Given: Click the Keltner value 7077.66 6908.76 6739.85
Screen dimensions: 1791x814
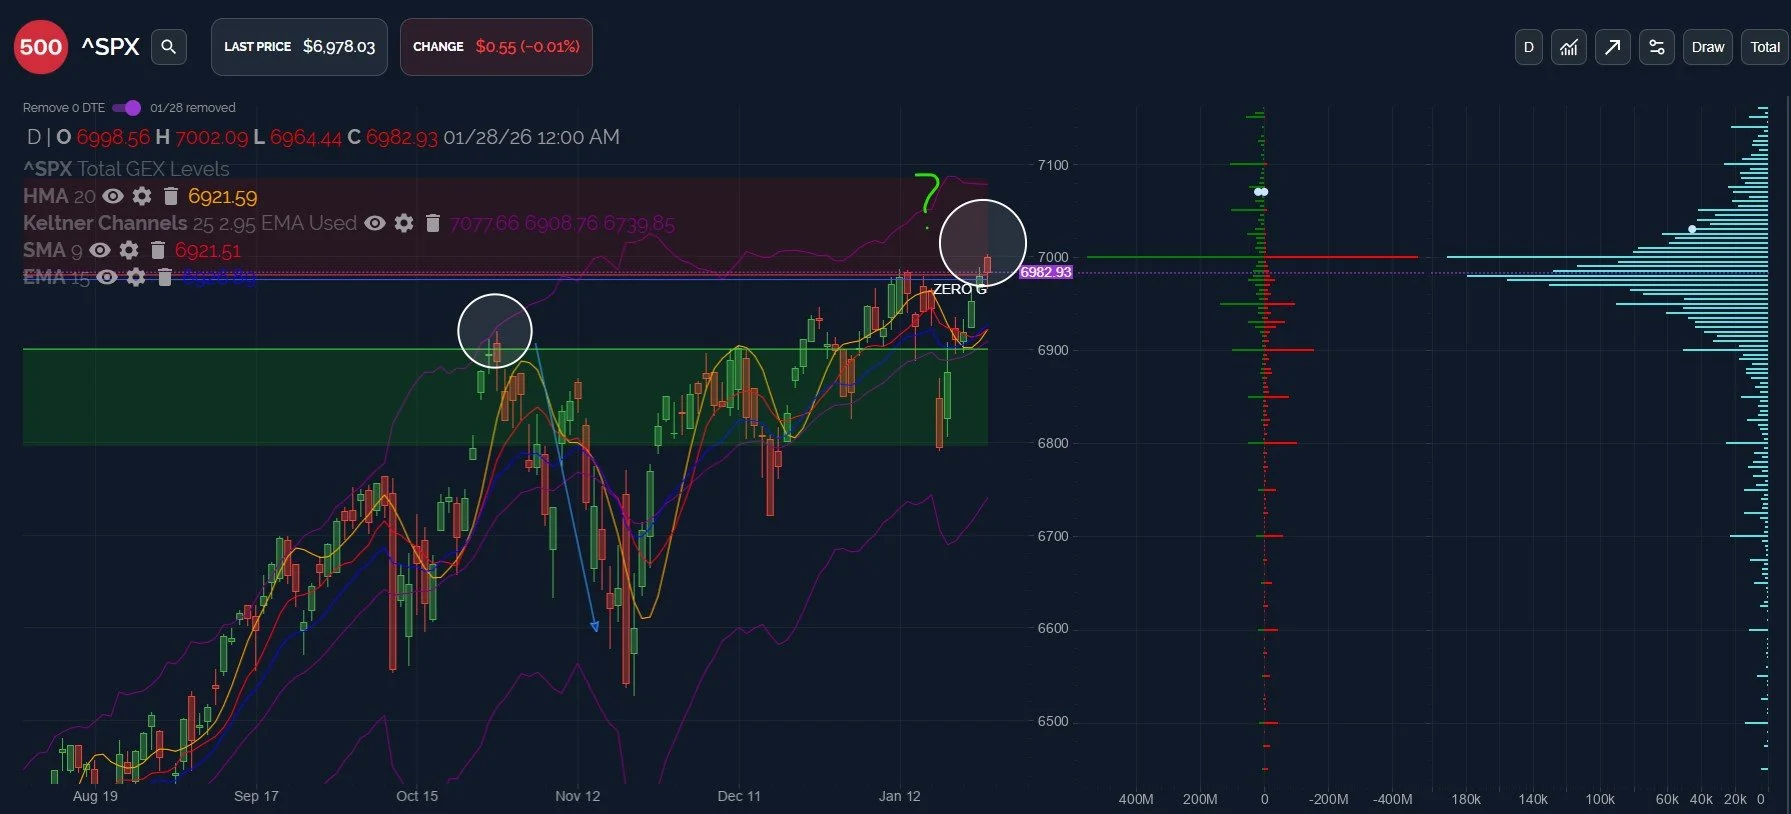Looking at the screenshot, I should pyautogui.click(x=562, y=224).
